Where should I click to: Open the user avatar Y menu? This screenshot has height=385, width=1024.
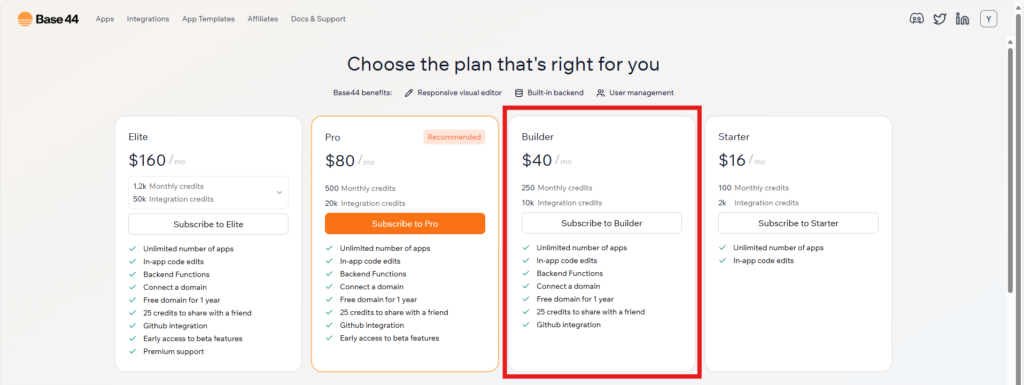[x=989, y=19]
